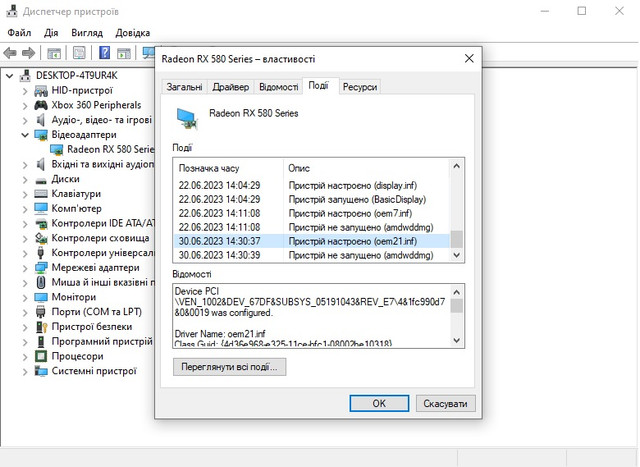Expand the HID-пристрої category
Screen dimensions: 640x467
25,91
